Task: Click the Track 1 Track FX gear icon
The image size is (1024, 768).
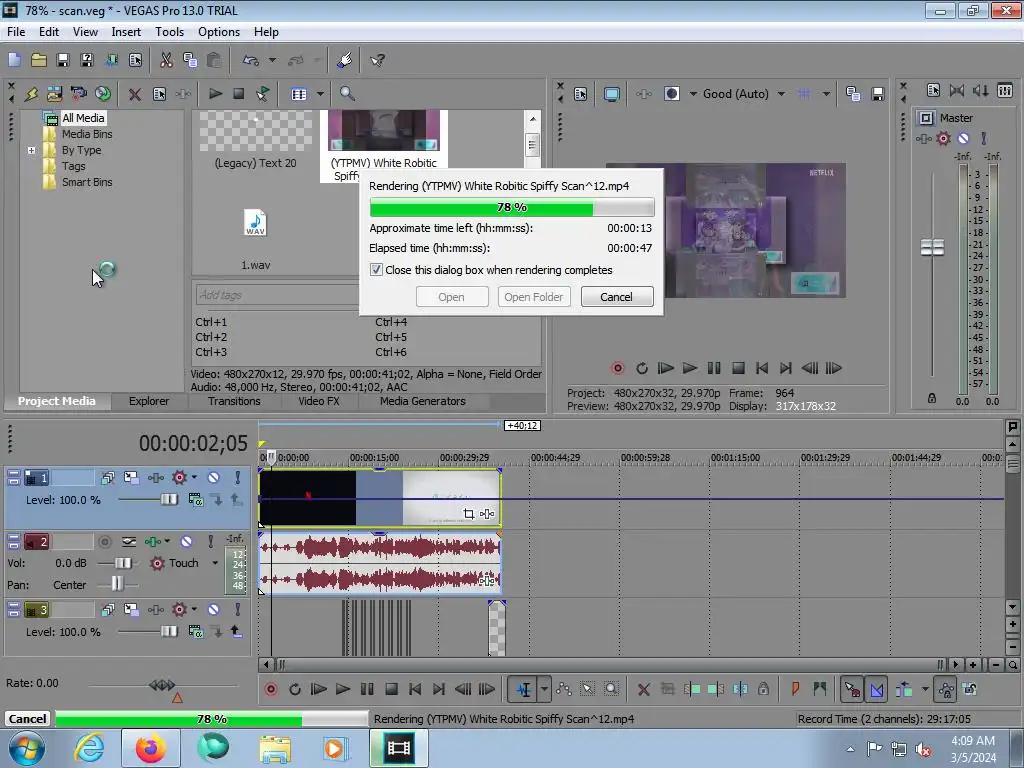Action: tap(179, 478)
